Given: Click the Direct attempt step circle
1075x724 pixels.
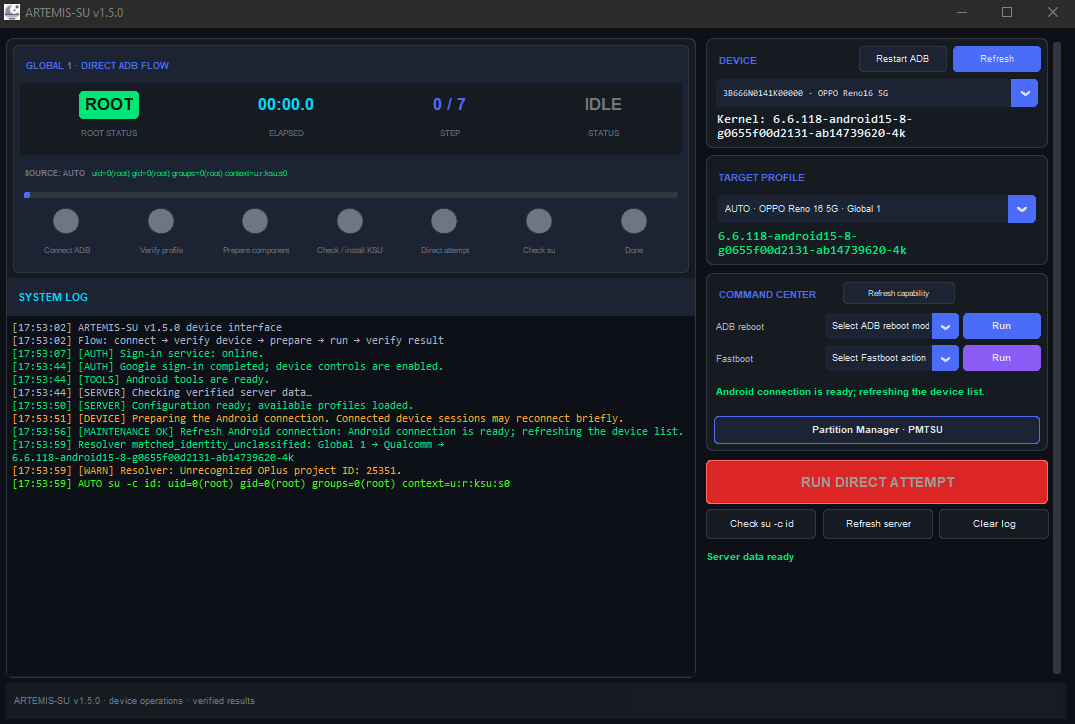Looking at the screenshot, I should [444, 221].
